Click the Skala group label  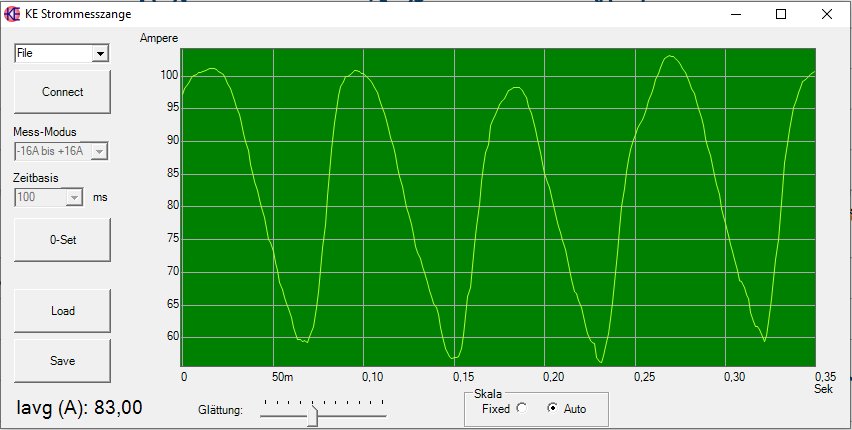(x=488, y=394)
